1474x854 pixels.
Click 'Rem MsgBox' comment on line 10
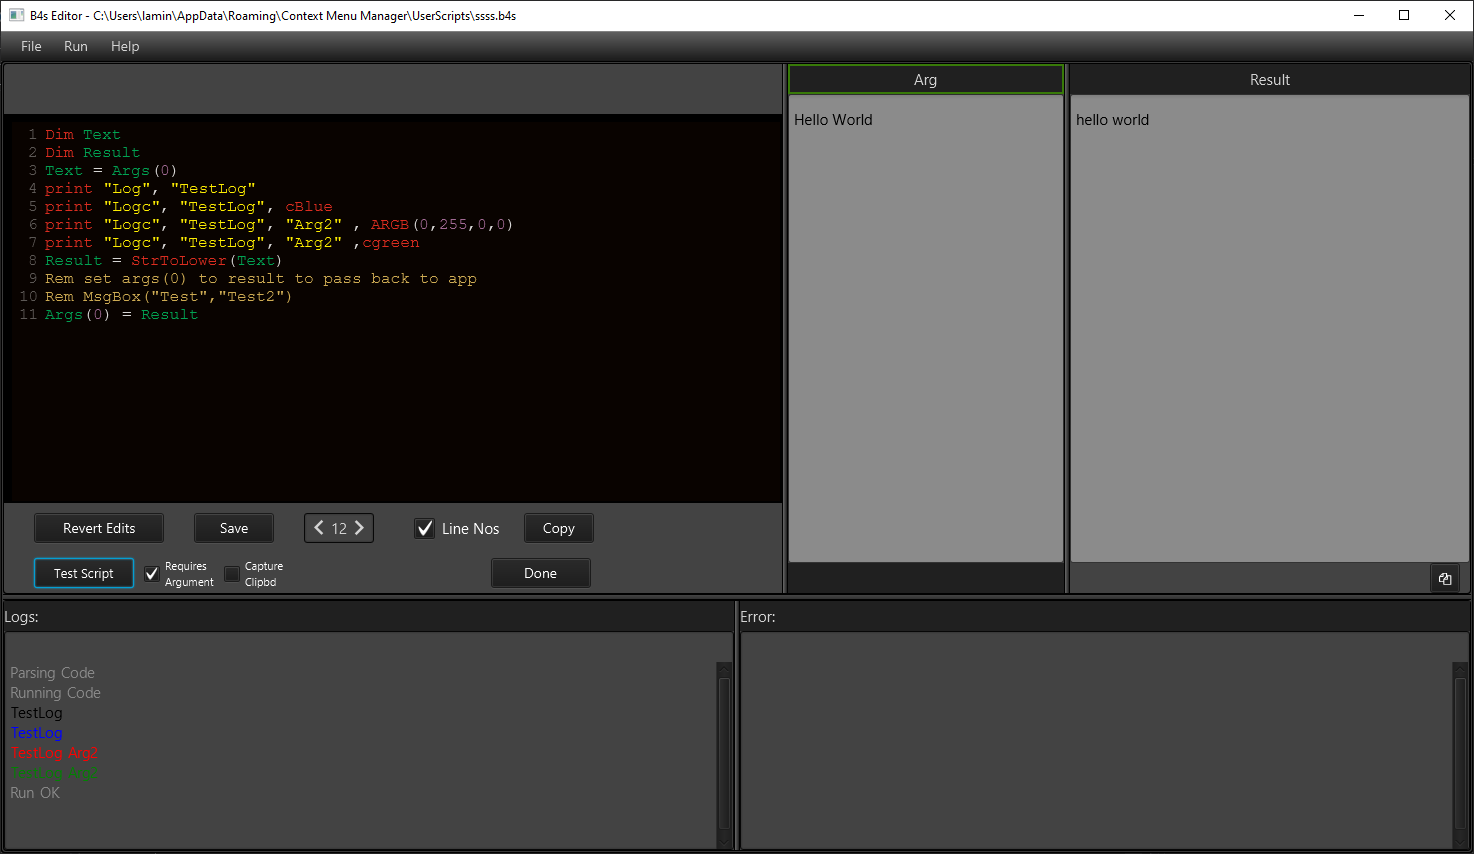[x=168, y=297]
